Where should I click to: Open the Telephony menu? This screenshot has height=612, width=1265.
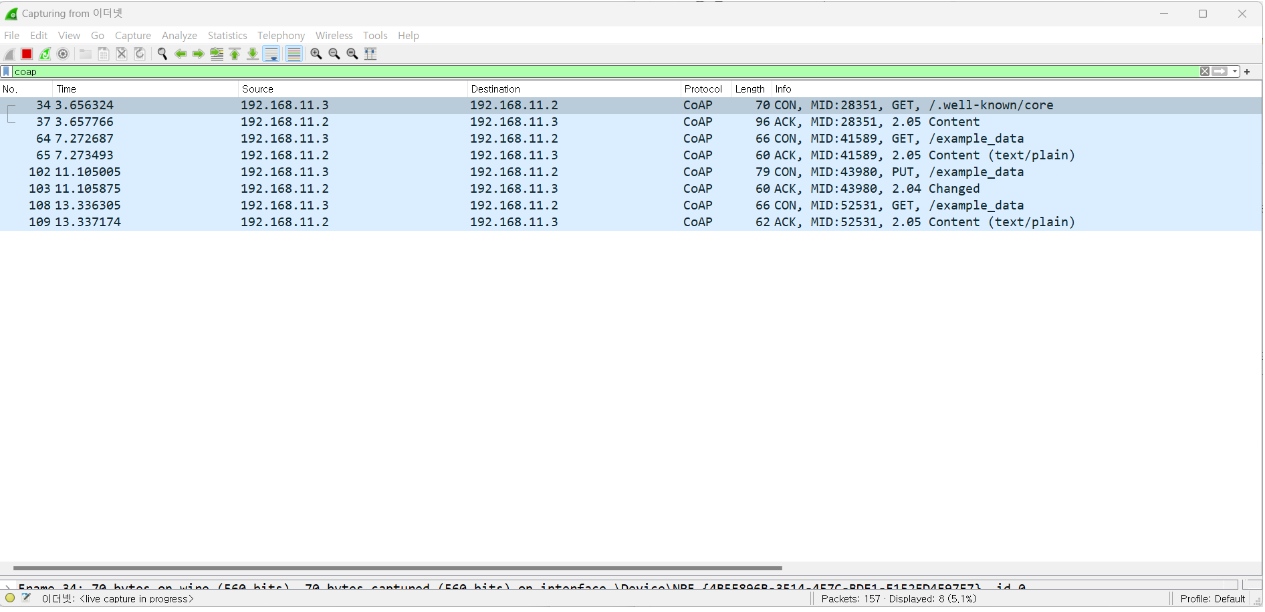(281, 36)
